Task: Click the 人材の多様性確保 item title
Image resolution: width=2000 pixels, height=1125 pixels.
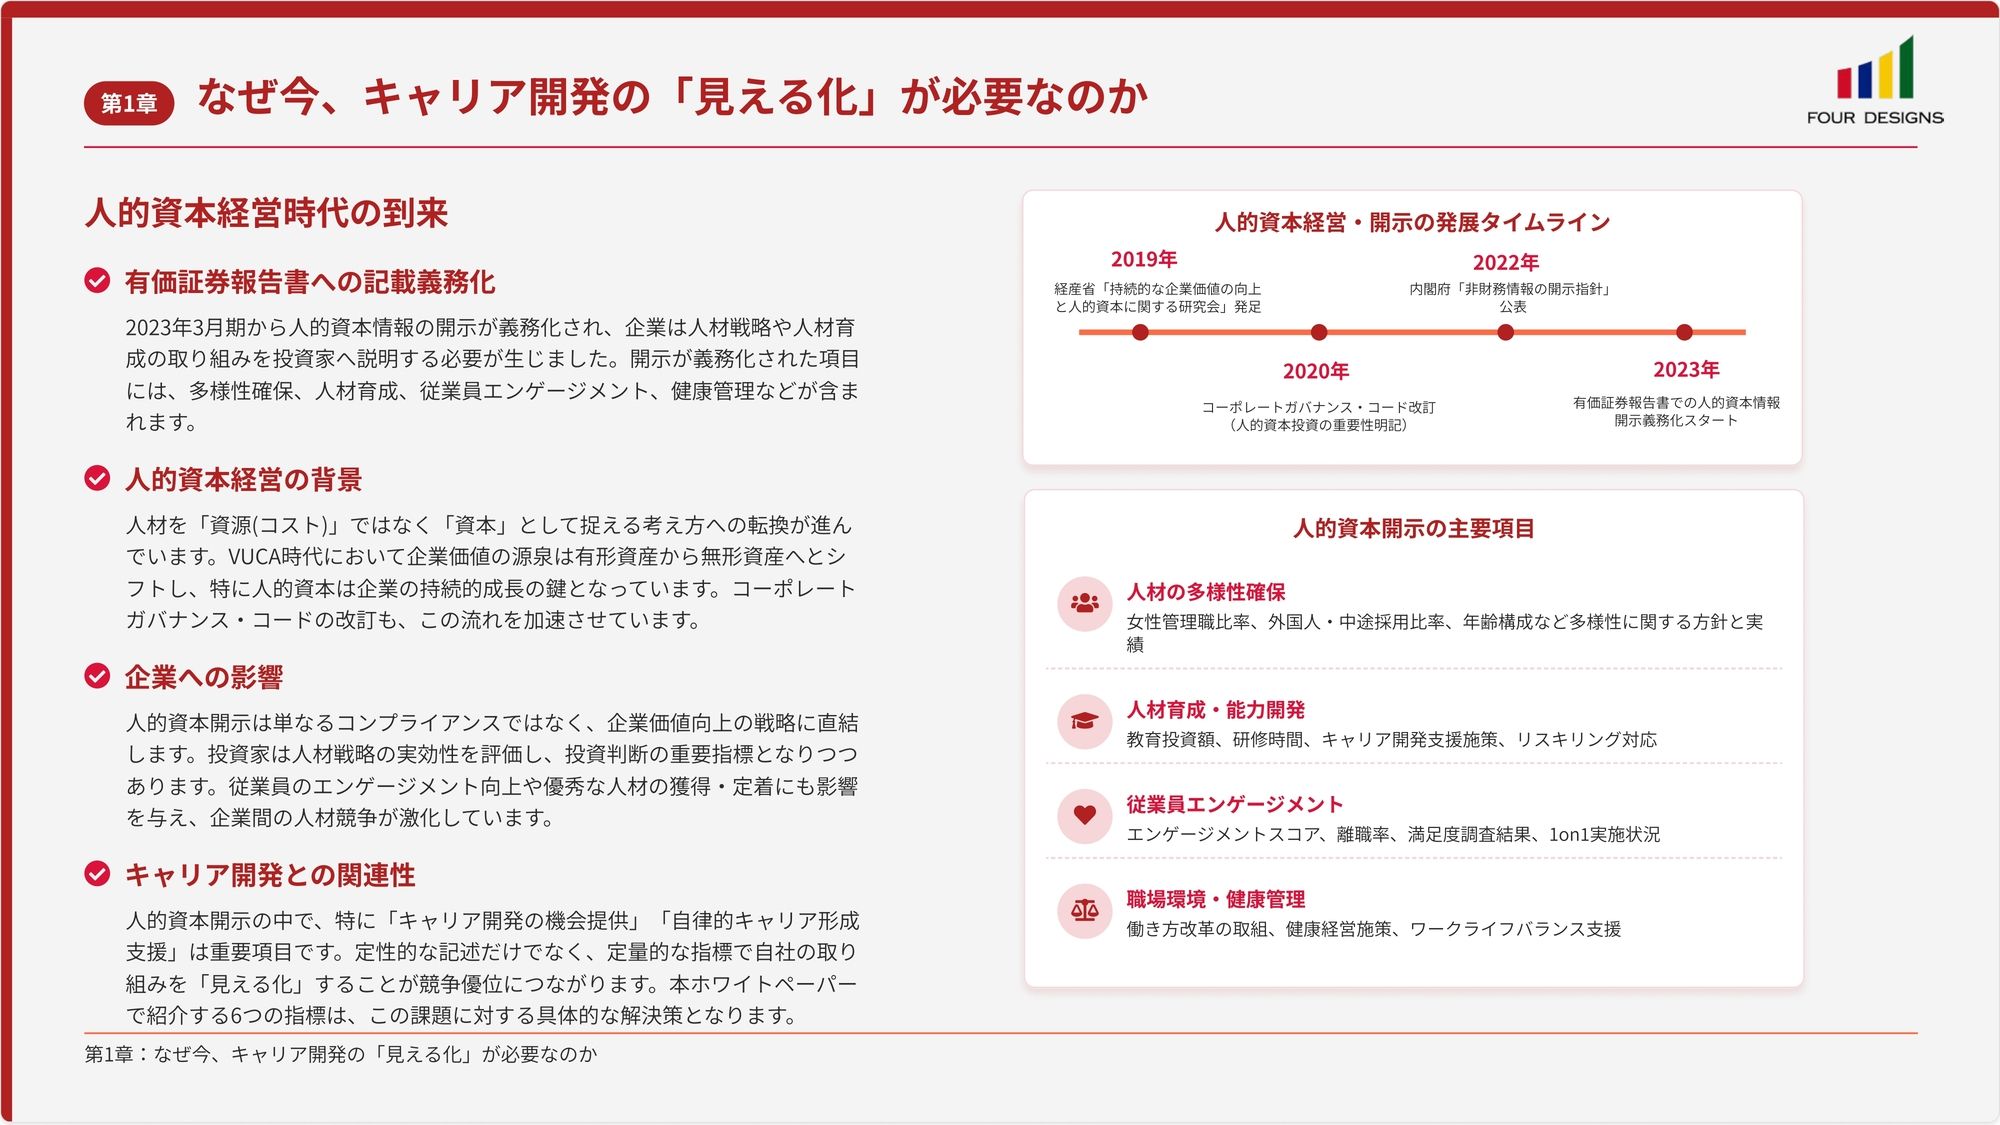Action: coord(1206,592)
